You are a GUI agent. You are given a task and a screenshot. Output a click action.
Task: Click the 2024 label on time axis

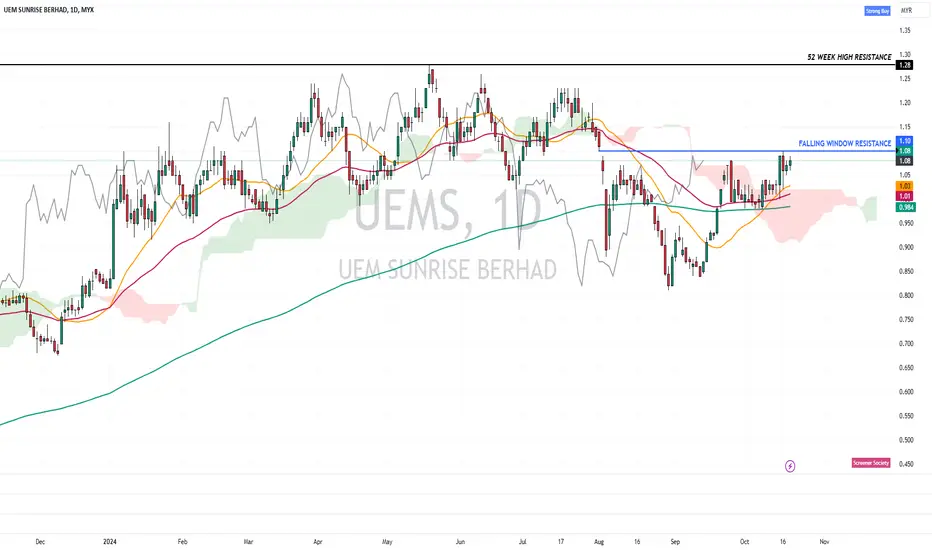(109, 542)
